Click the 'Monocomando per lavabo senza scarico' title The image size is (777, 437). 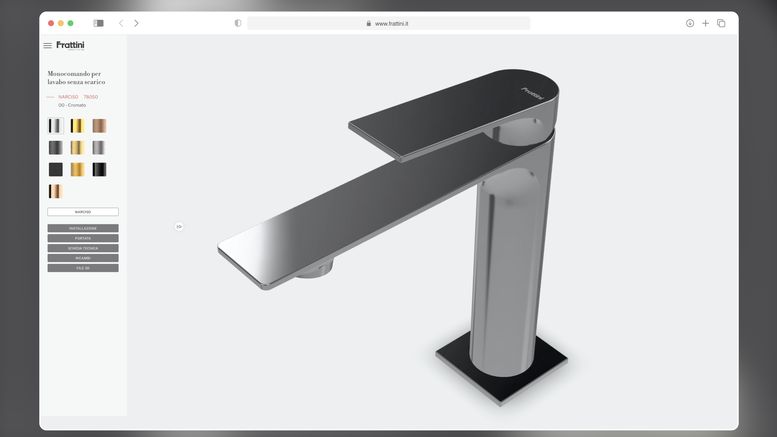pos(76,78)
